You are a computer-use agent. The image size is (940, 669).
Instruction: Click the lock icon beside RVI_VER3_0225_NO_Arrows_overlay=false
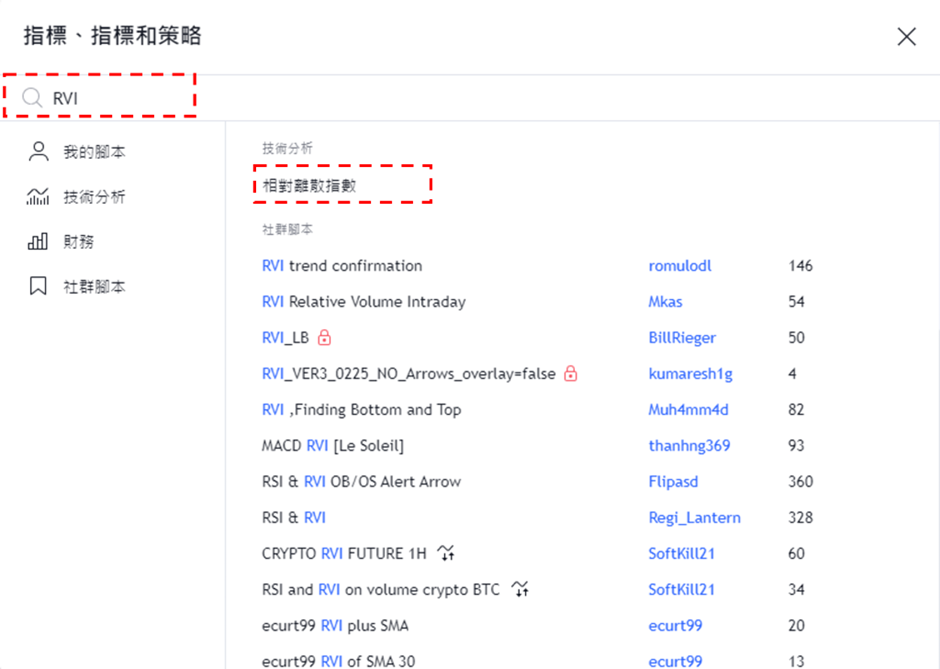coord(571,374)
